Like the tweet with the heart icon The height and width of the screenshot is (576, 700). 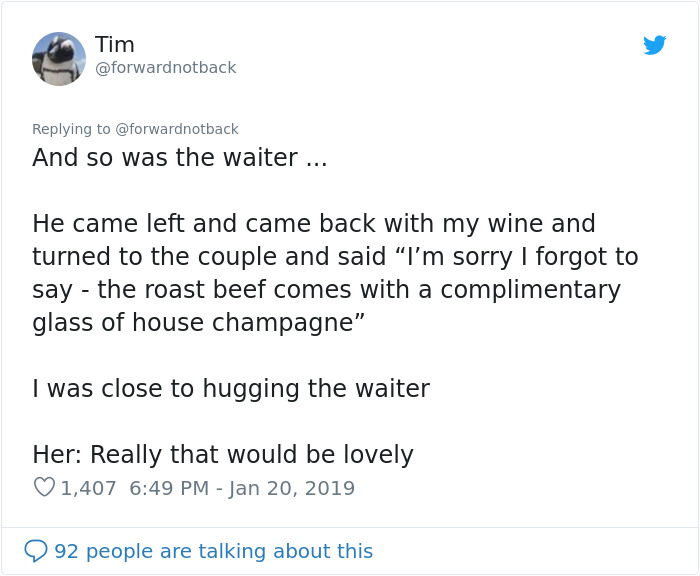pyautogui.click(x=44, y=488)
